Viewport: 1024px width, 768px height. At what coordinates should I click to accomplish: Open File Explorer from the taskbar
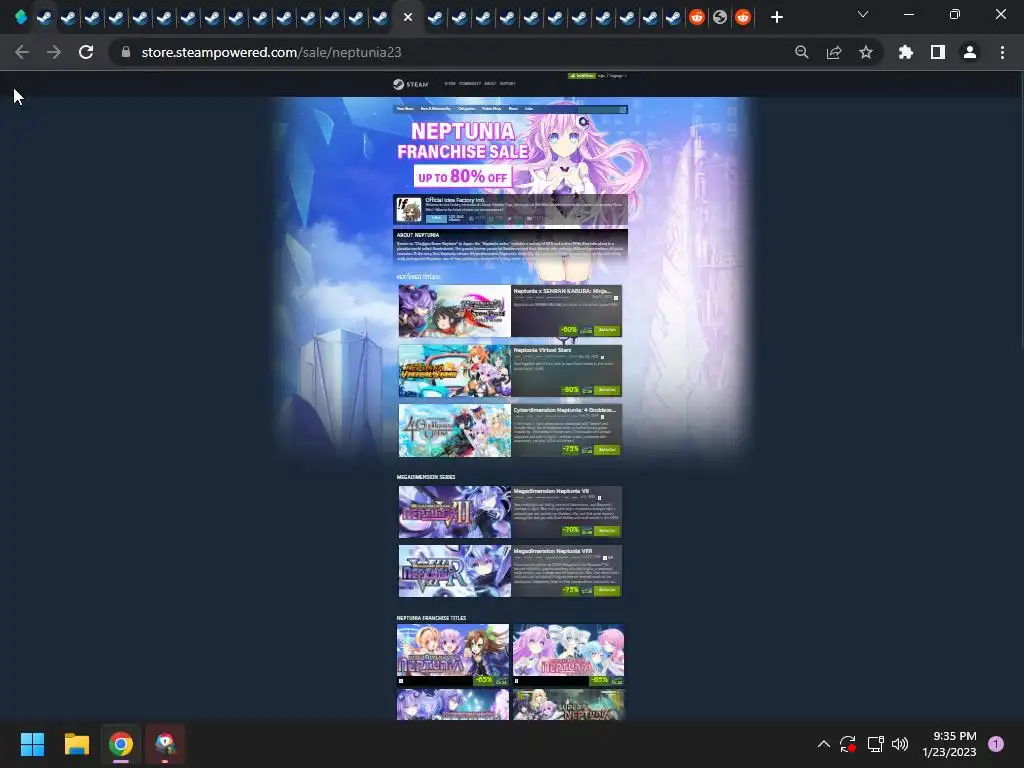(x=76, y=744)
